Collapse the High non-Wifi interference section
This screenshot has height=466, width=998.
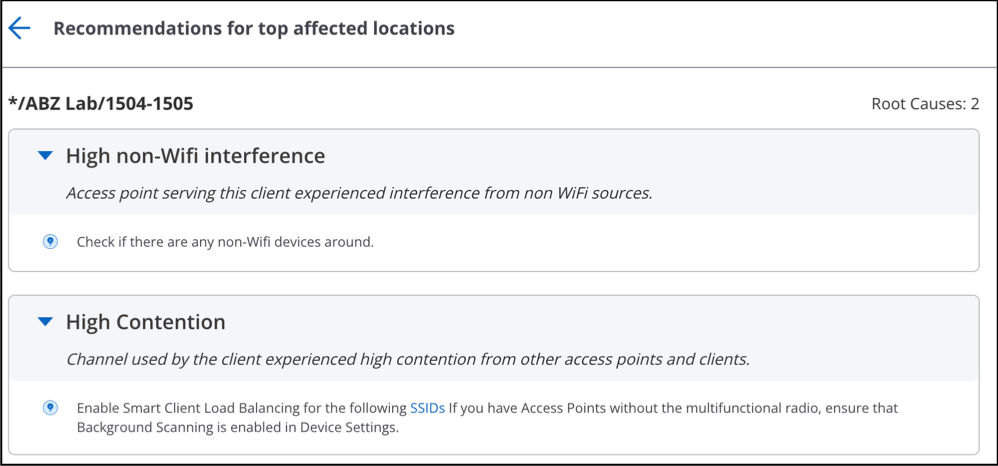click(x=45, y=155)
